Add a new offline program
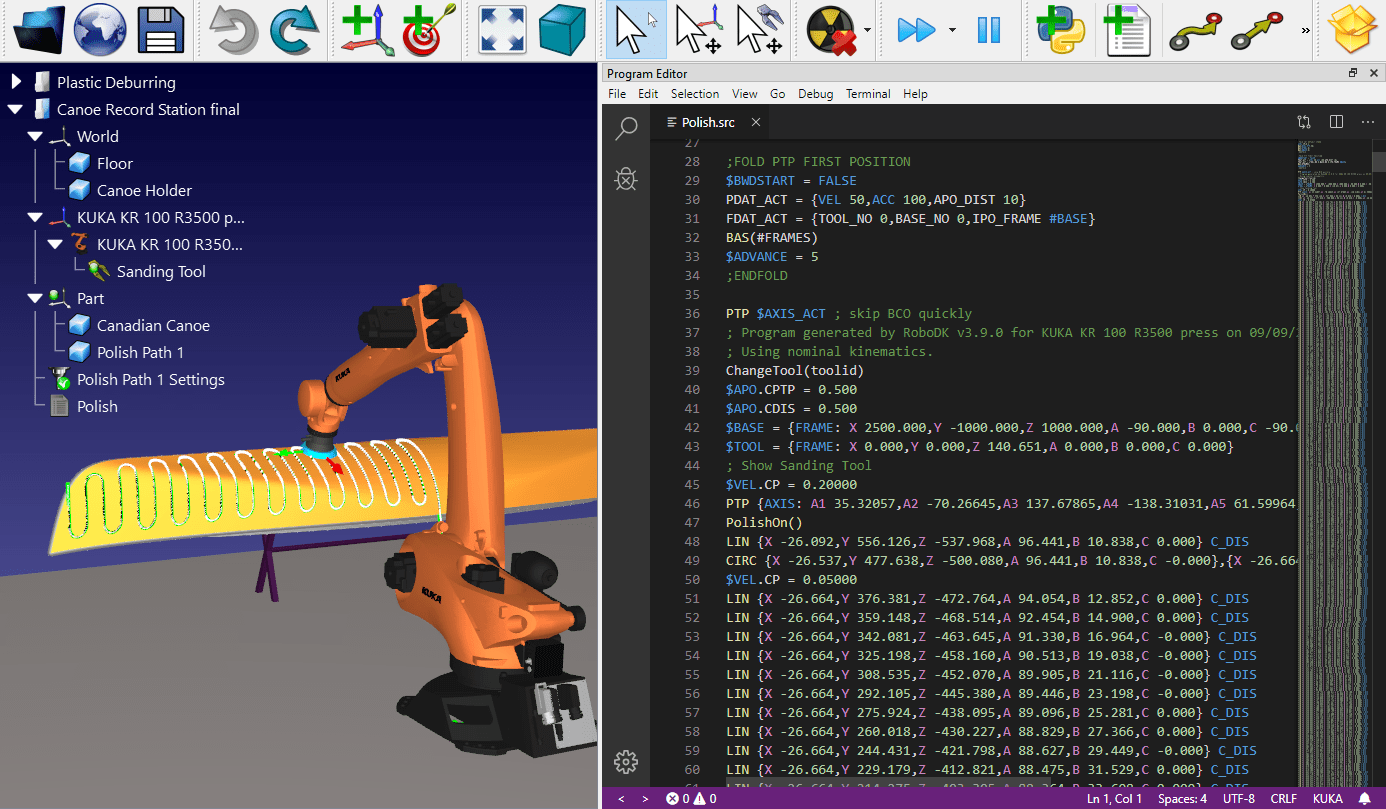This screenshot has height=809, width=1386. [1128, 29]
